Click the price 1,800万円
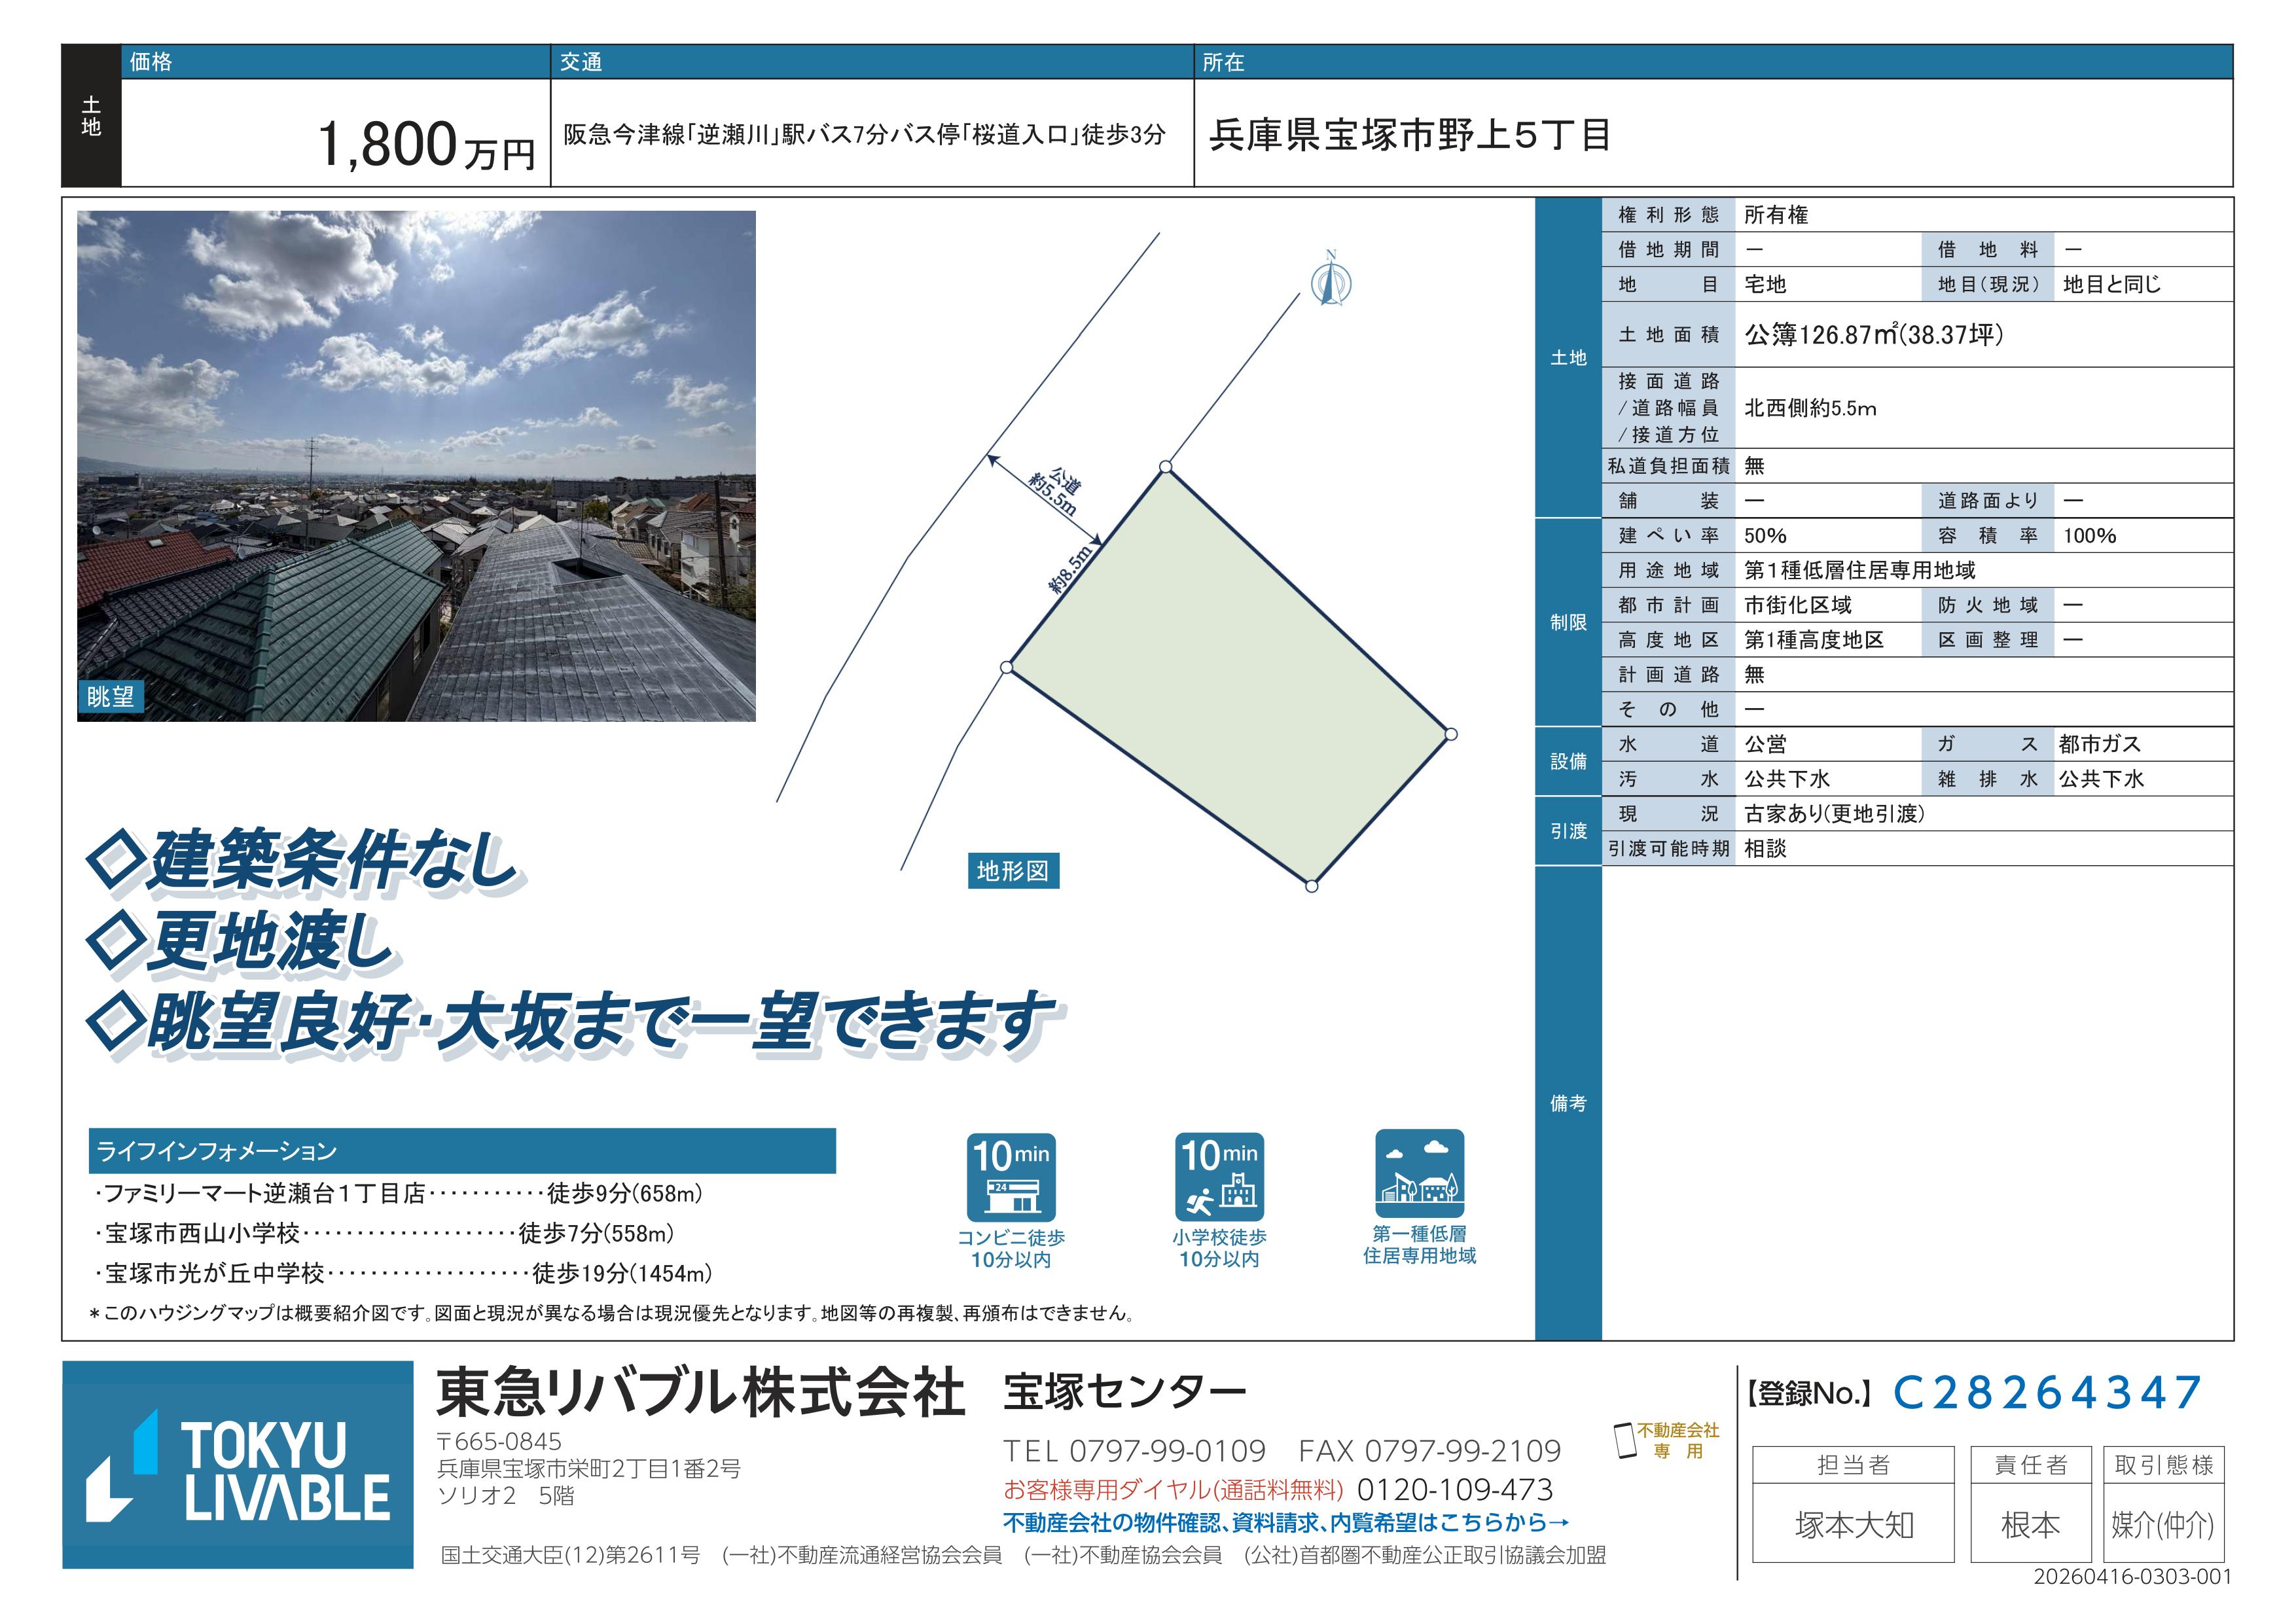 coord(426,145)
